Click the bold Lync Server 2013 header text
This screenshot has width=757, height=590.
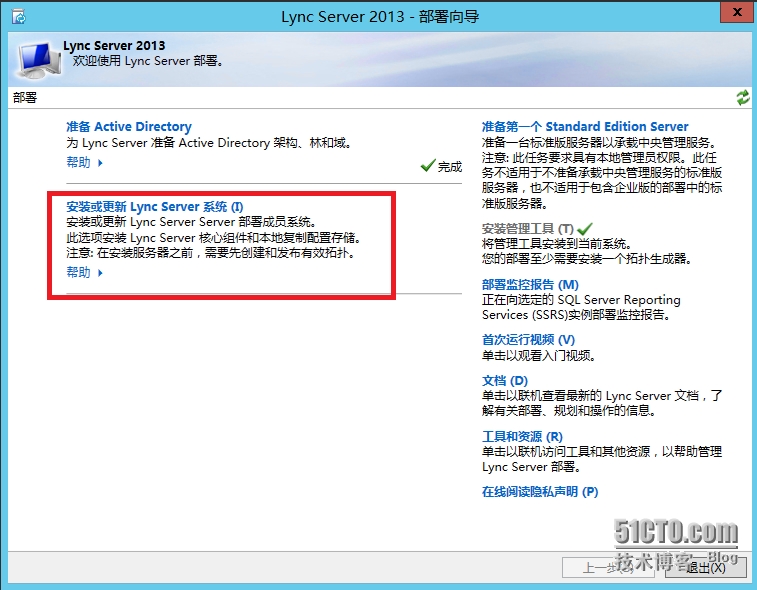(114, 45)
